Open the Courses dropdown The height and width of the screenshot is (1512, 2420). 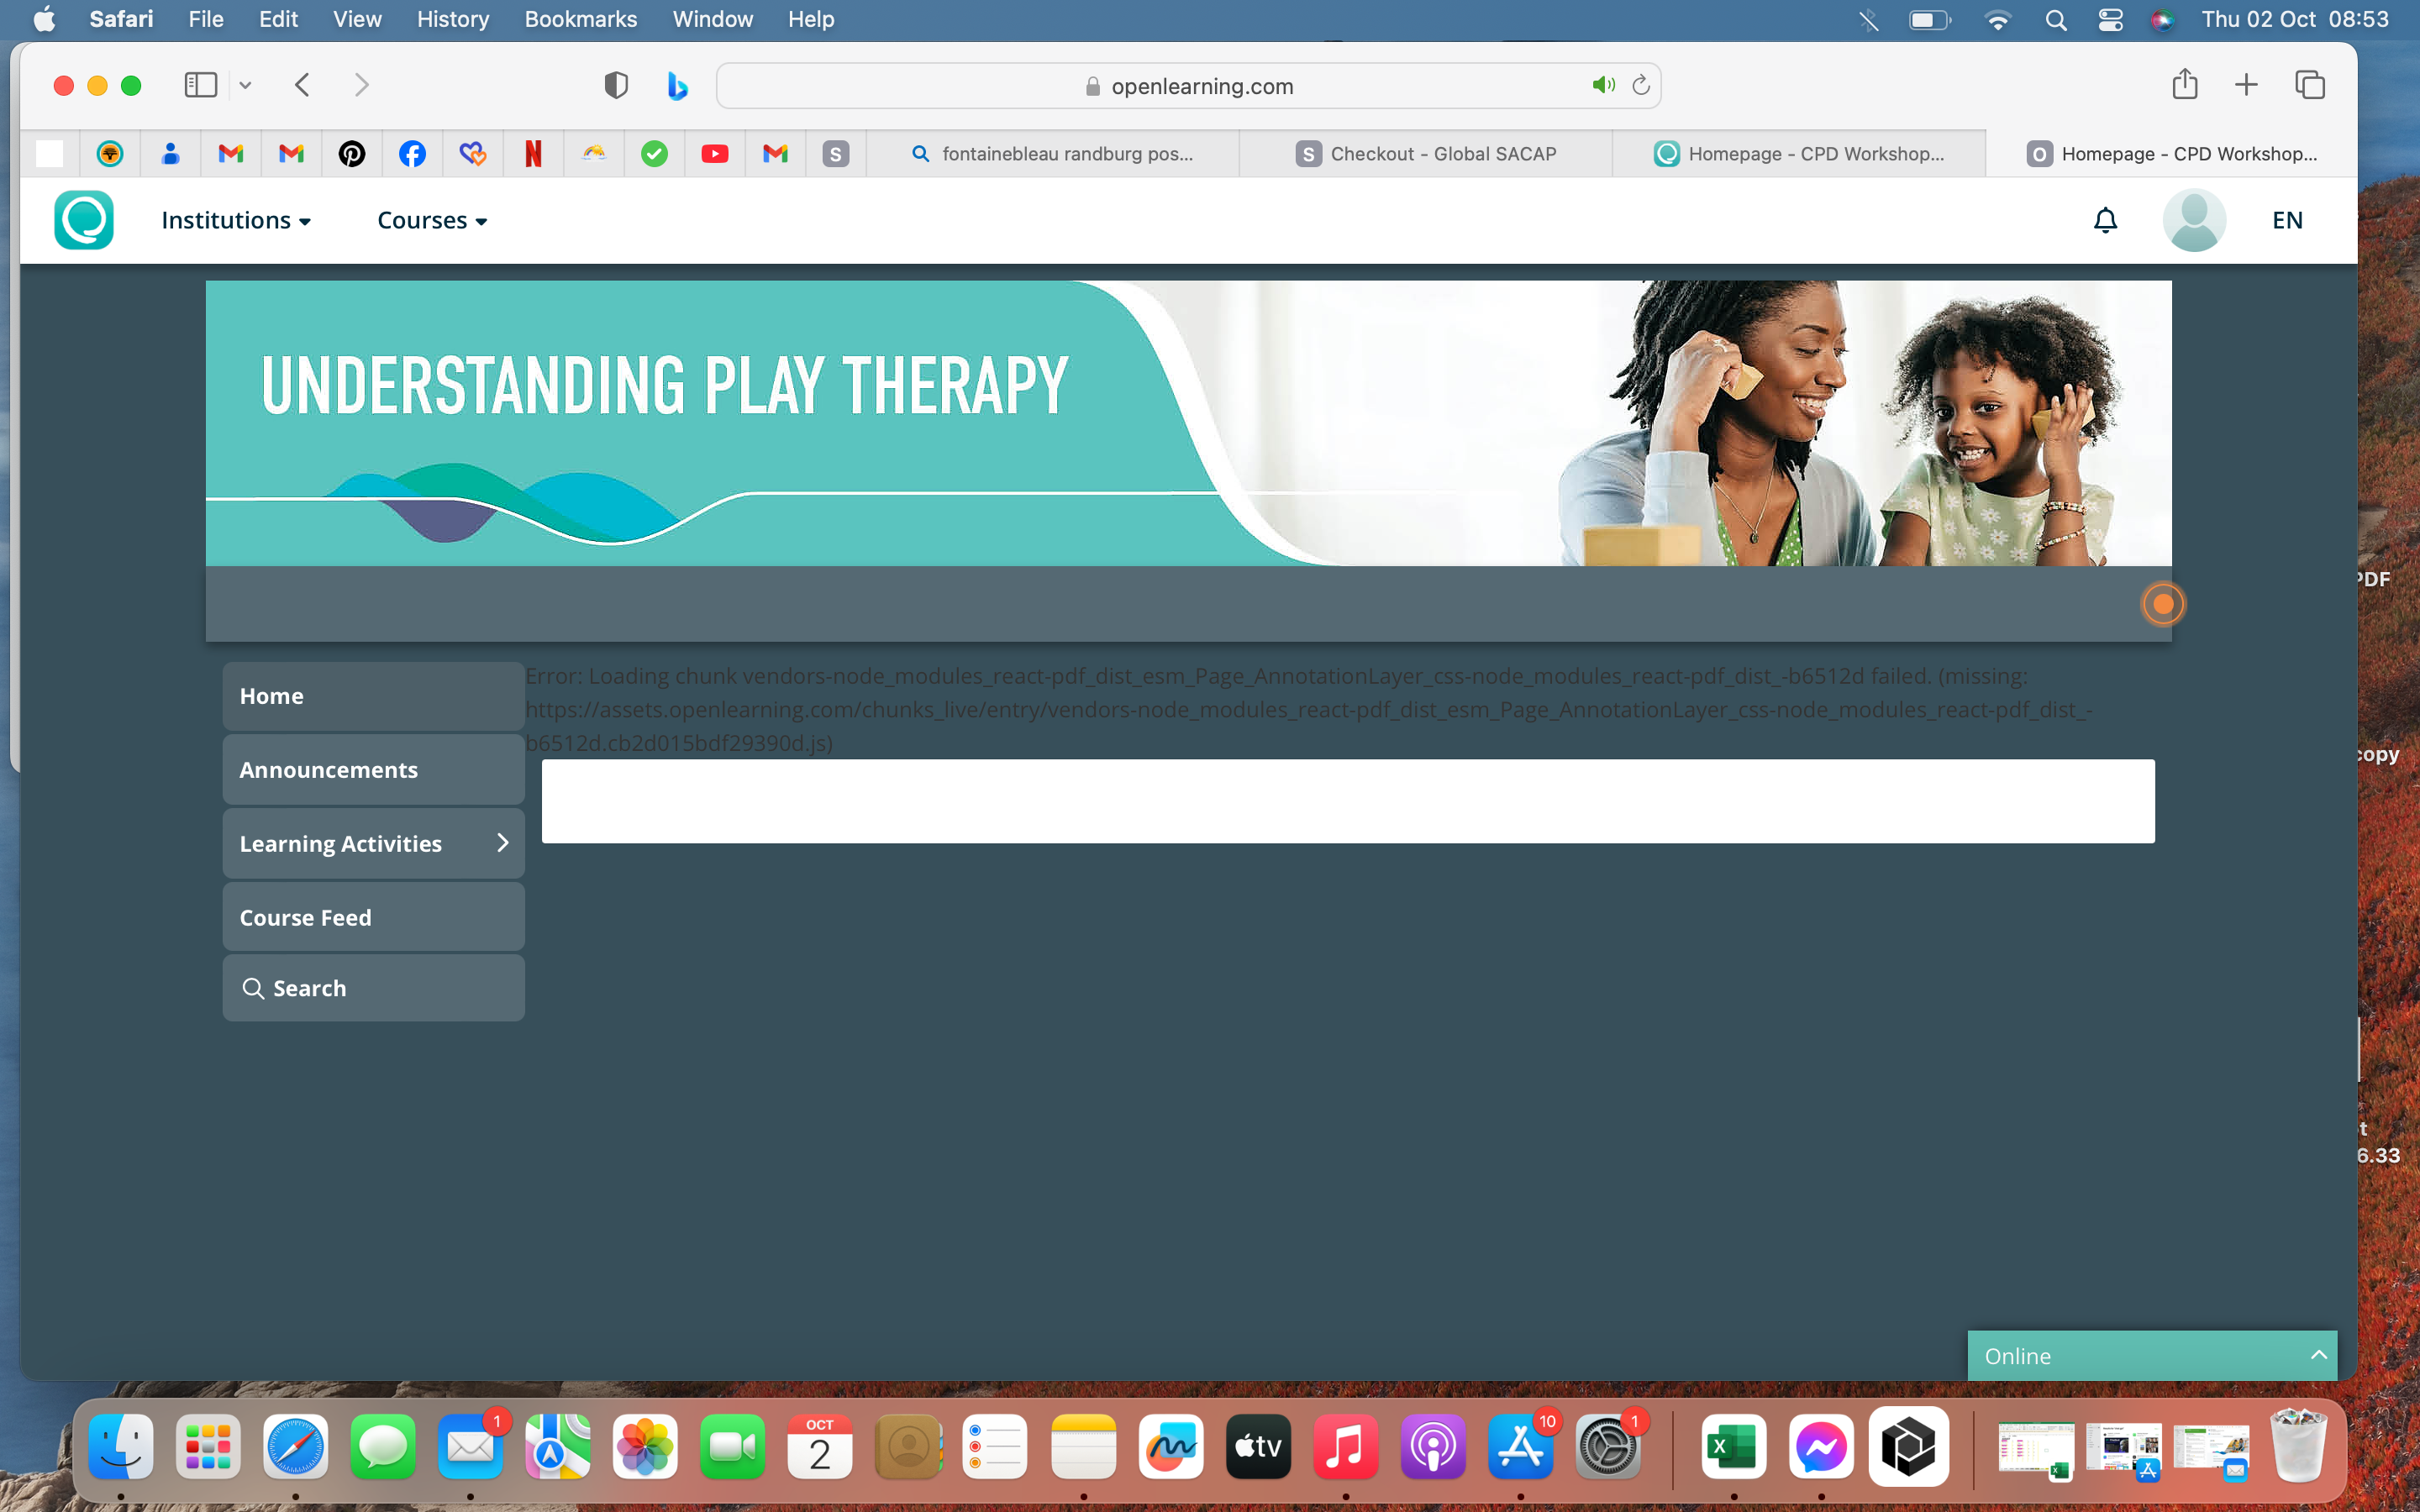click(432, 220)
